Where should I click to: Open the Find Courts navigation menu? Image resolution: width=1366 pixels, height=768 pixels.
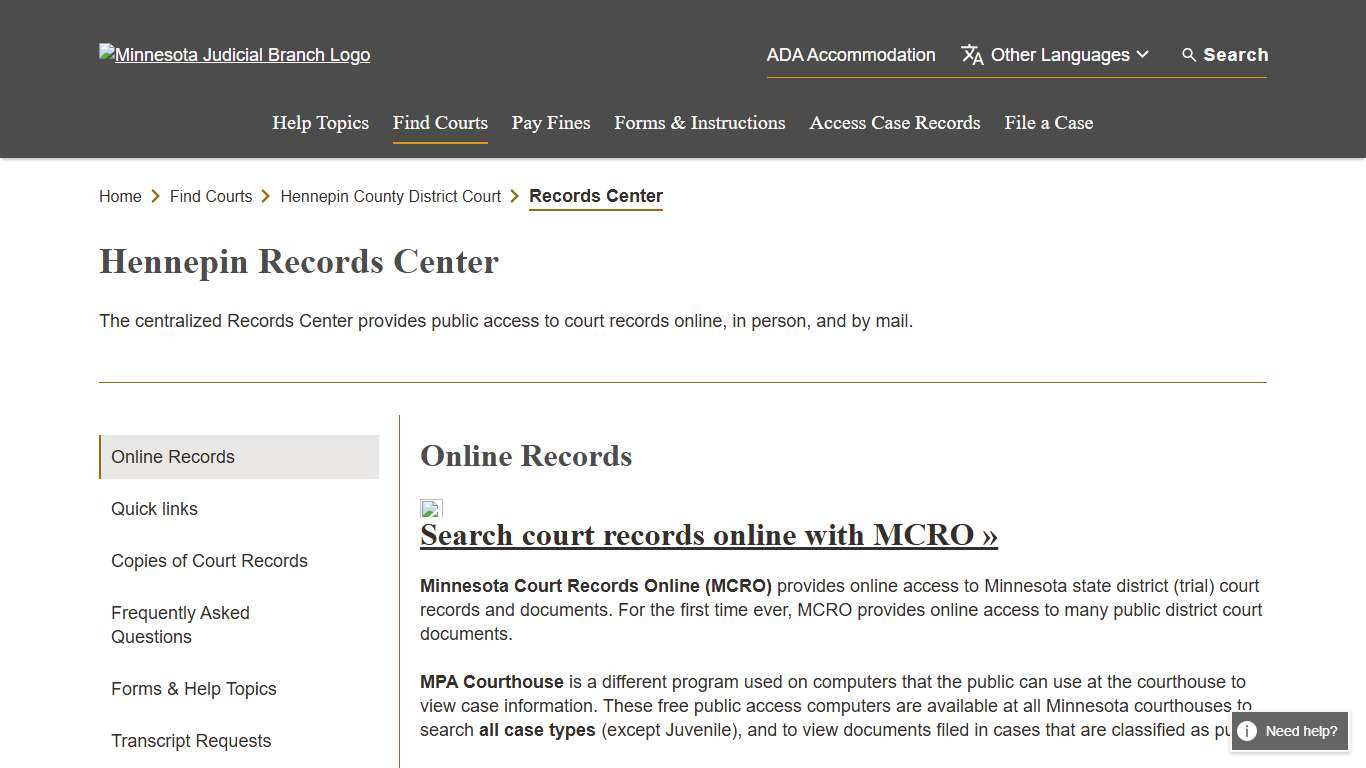(x=440, y=122)
